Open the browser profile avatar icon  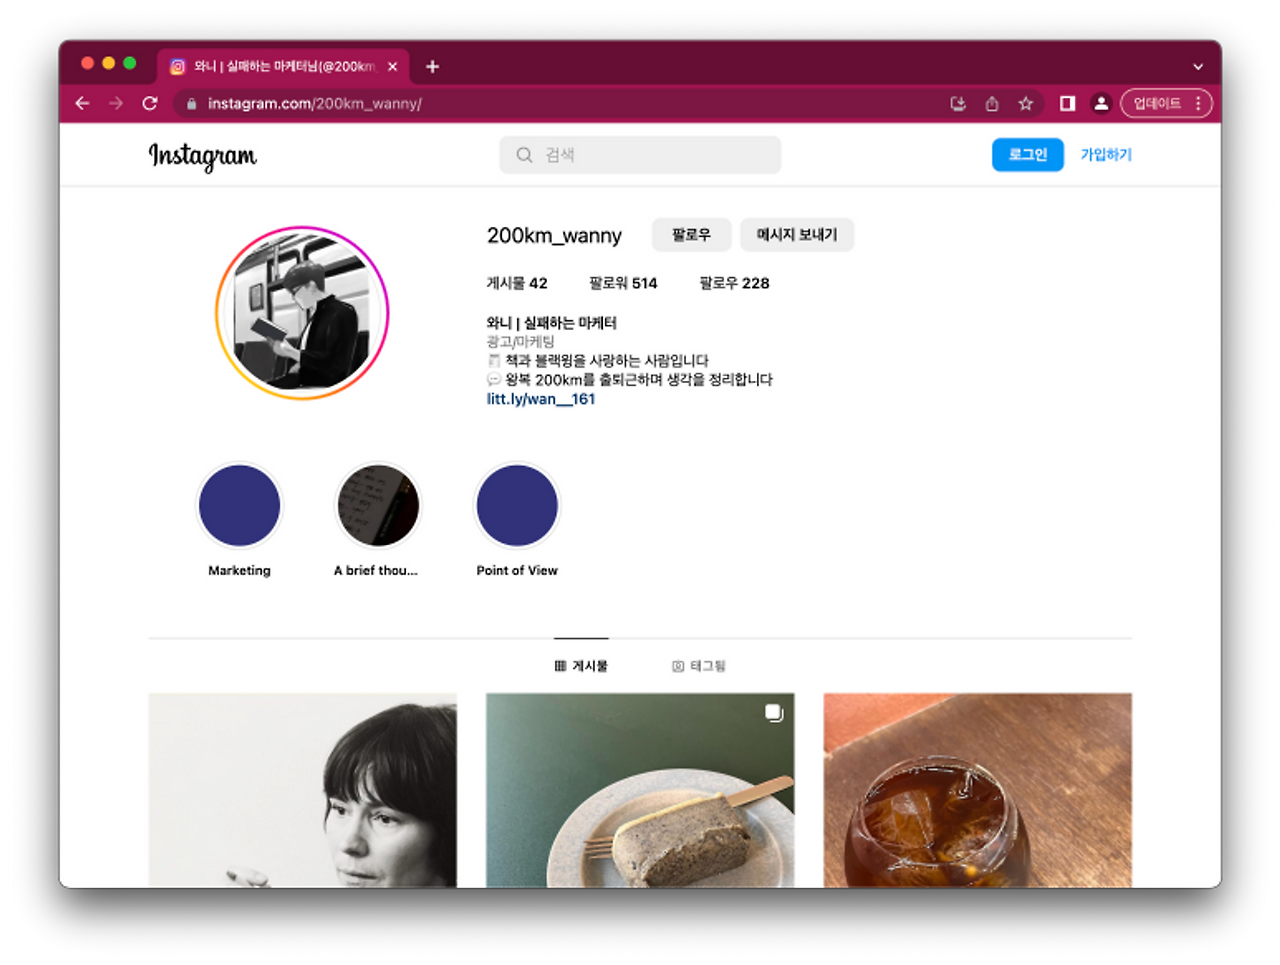coord(1101,103)
